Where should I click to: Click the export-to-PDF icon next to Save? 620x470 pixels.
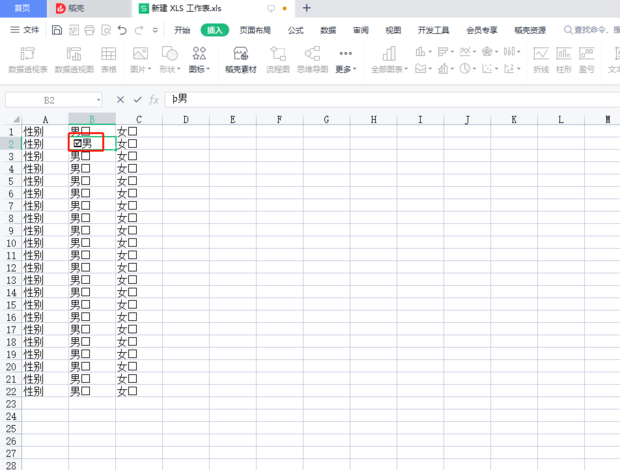74,30
